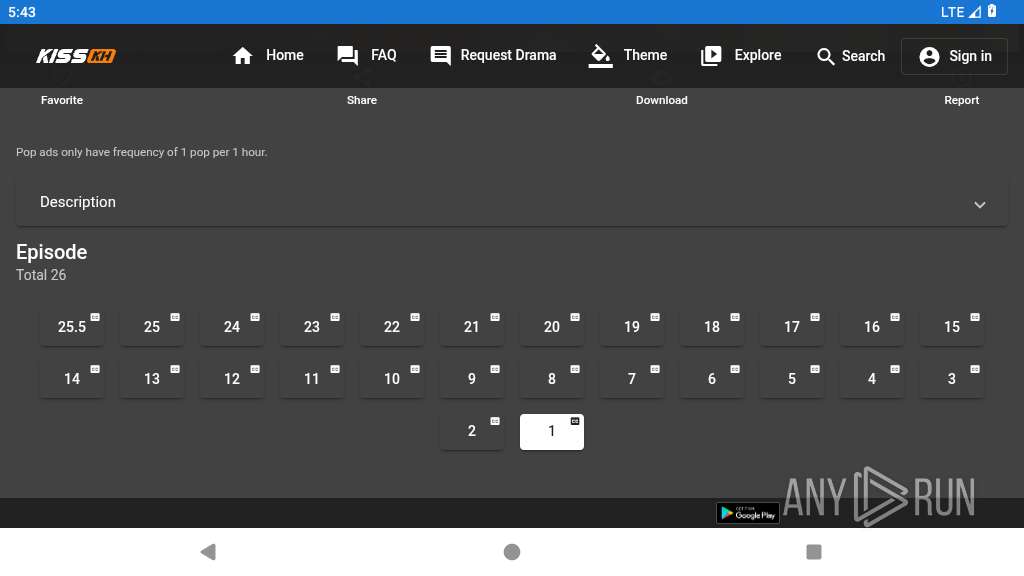
Task: Select episode 11
Action: click(x=312, y=379)
